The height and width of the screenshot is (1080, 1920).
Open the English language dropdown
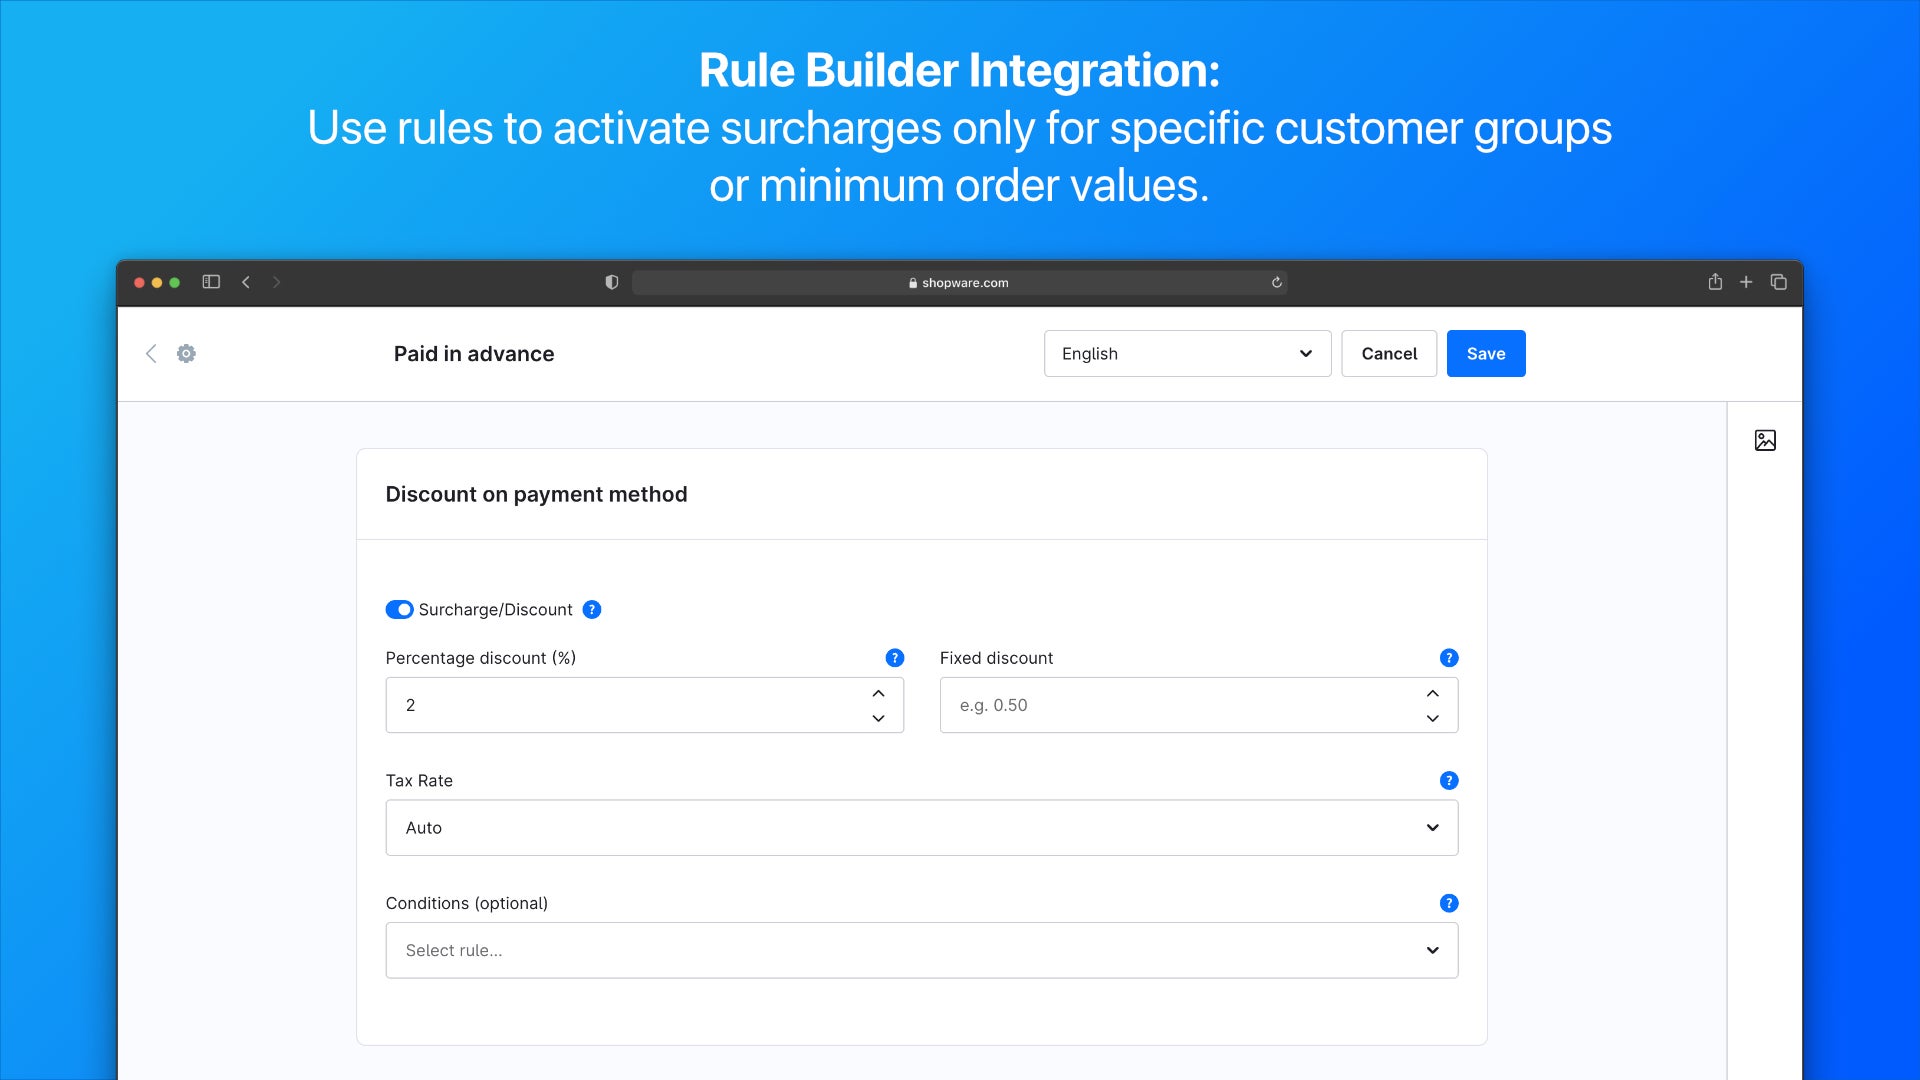click(x=1187, y=354)
